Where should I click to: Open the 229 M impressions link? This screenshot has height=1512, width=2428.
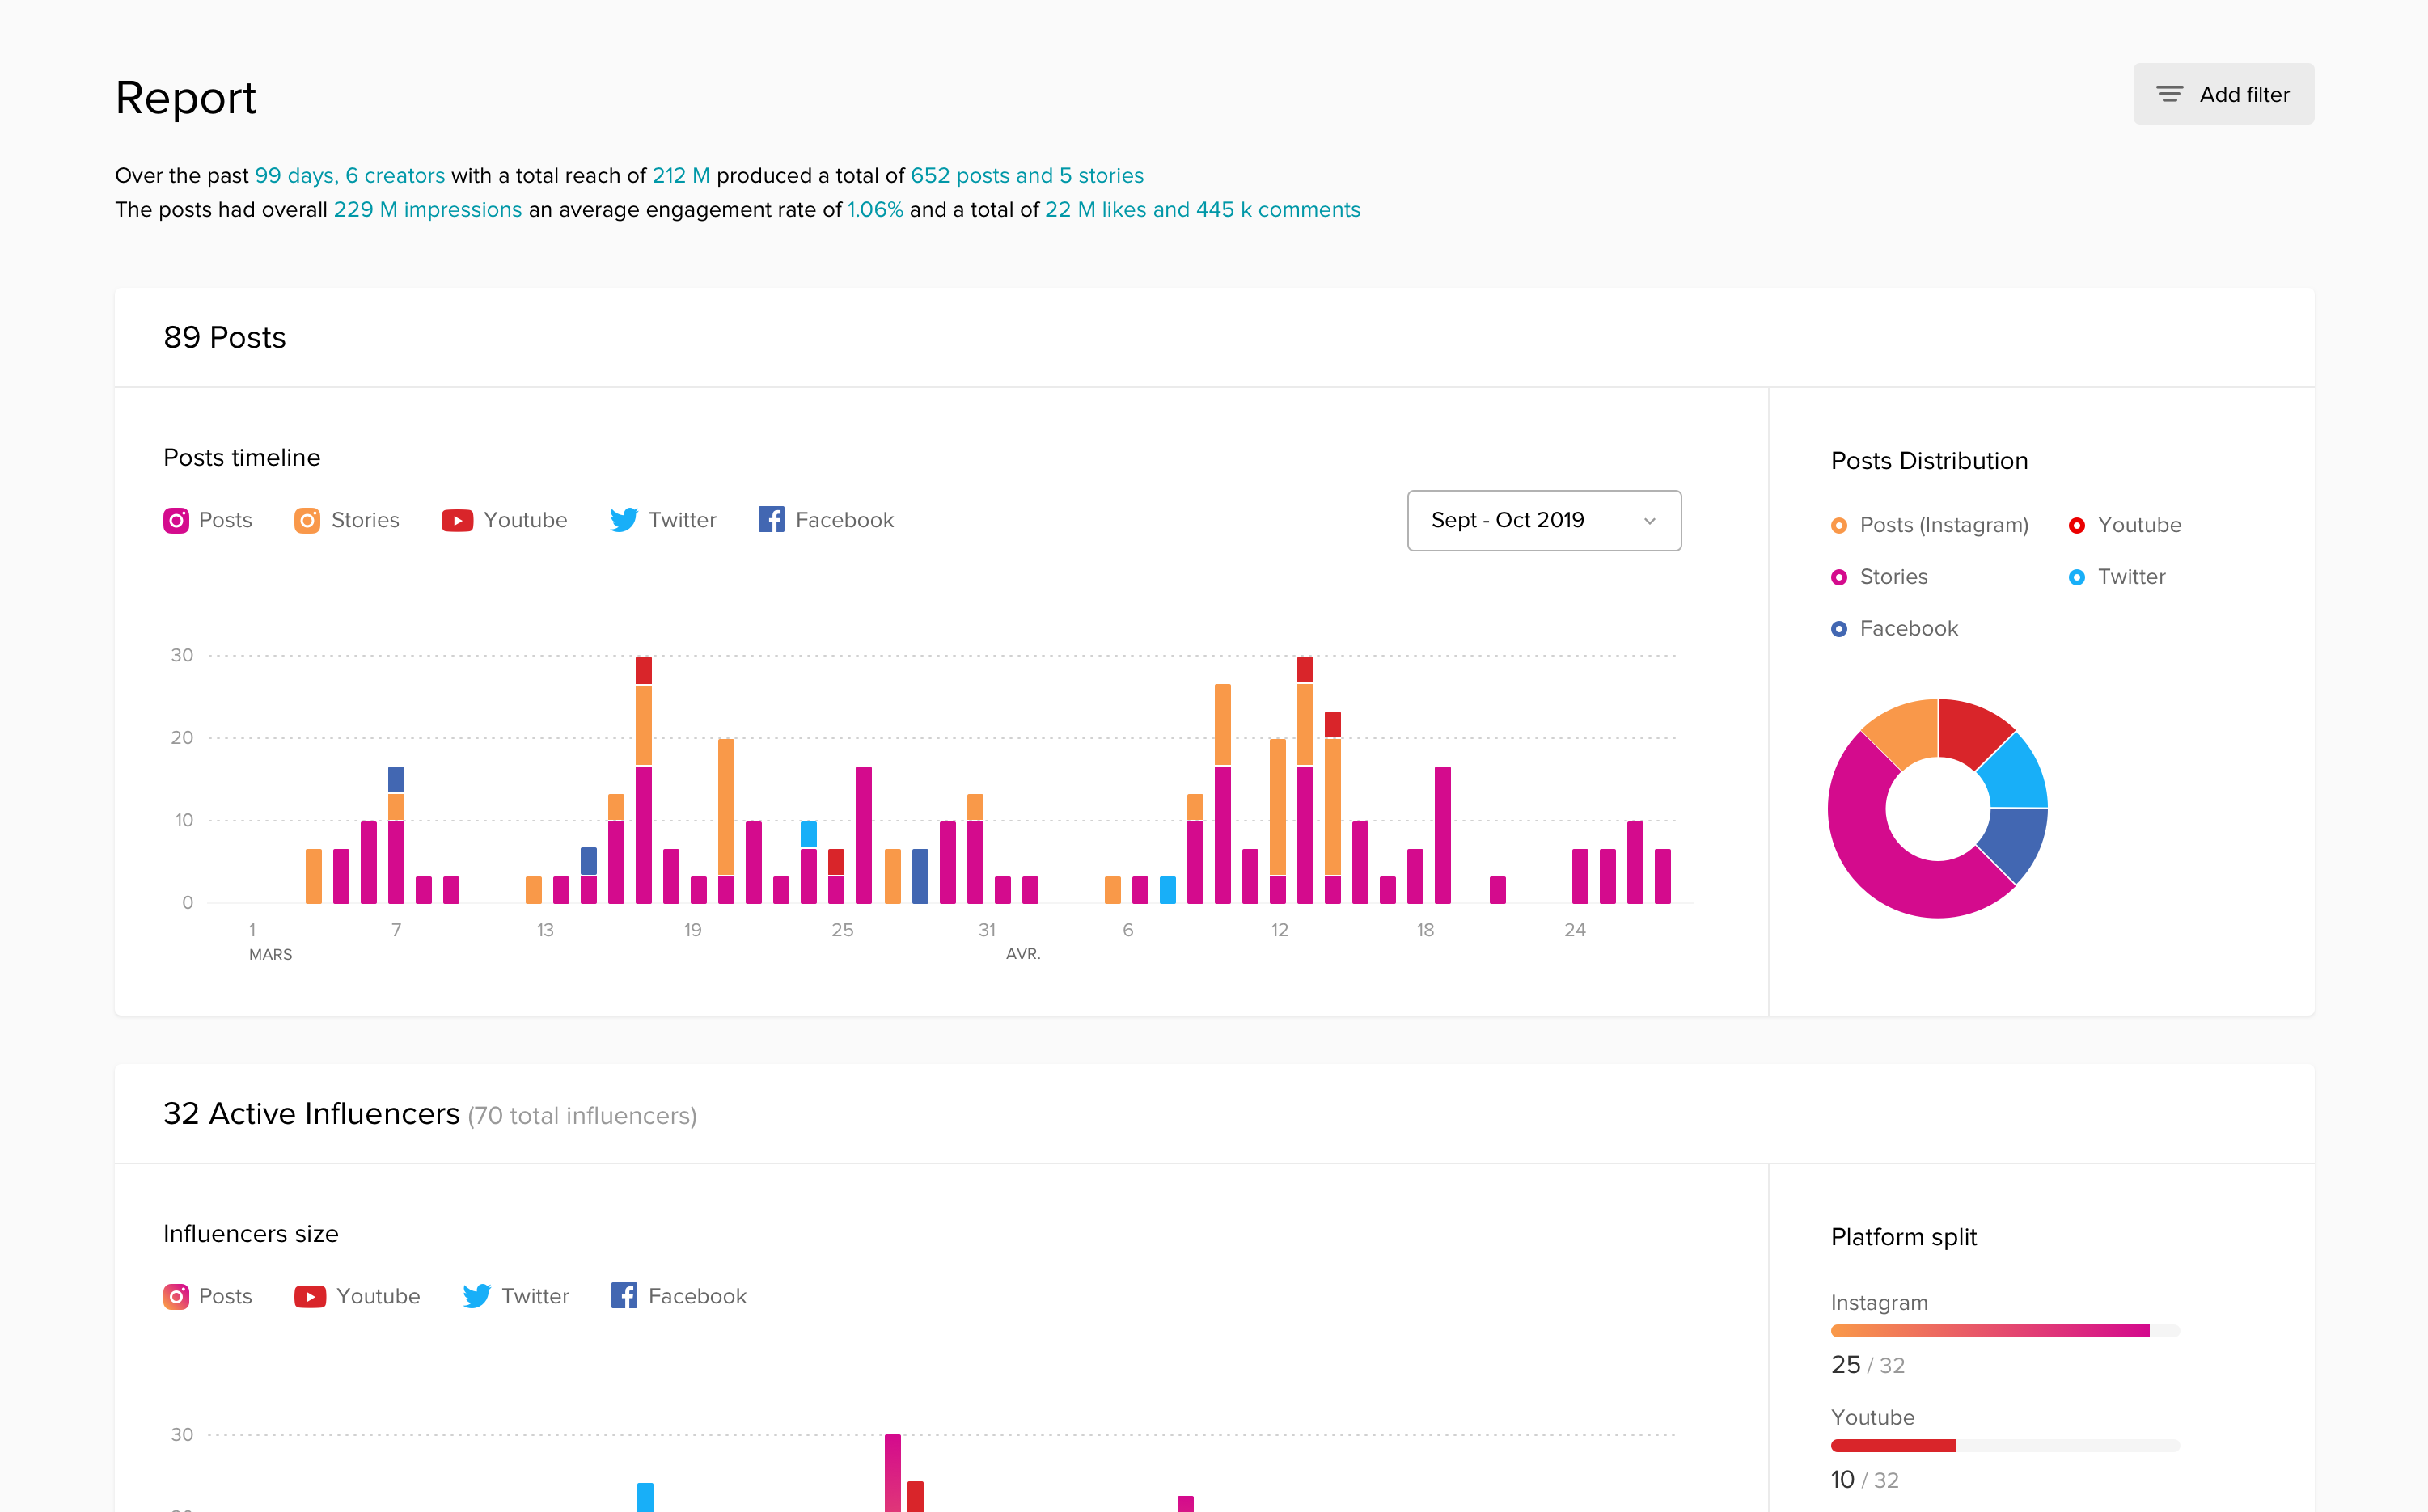(427, 210)
